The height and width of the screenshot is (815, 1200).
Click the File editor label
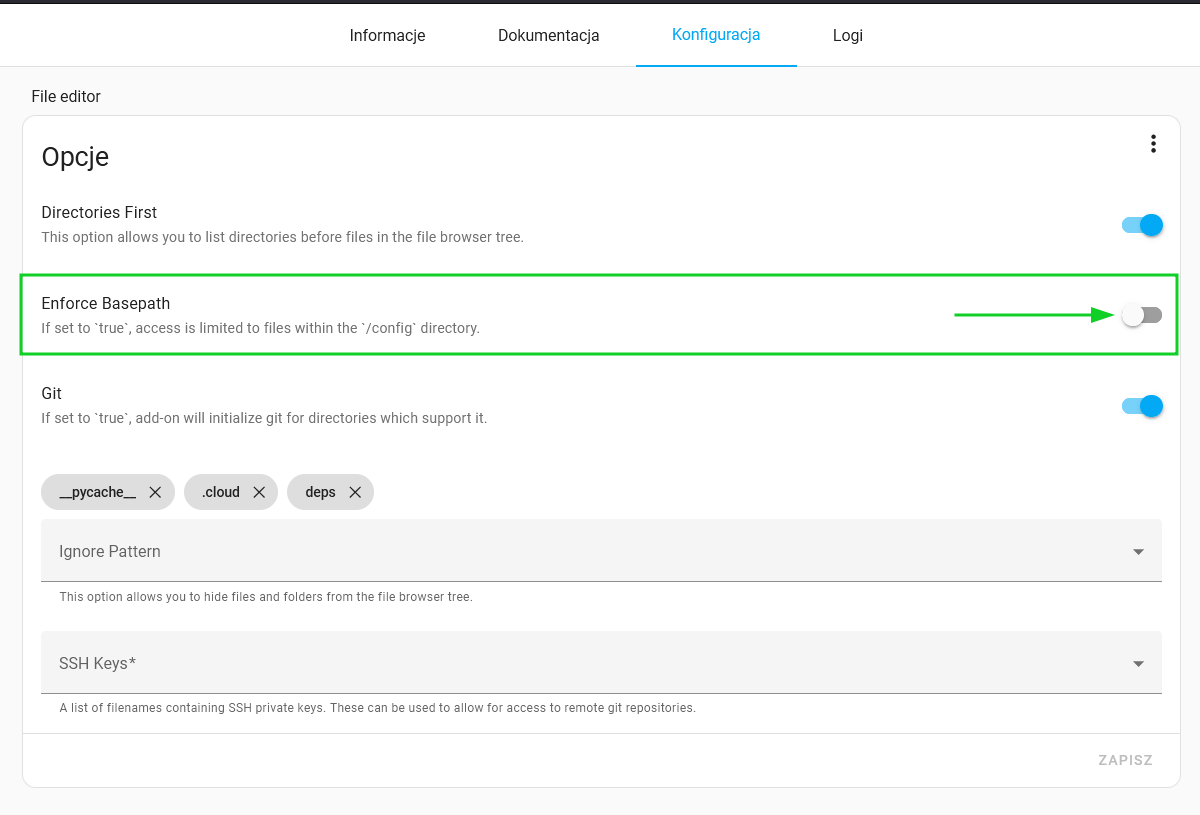pyautogui.click(x=66, y=96)
